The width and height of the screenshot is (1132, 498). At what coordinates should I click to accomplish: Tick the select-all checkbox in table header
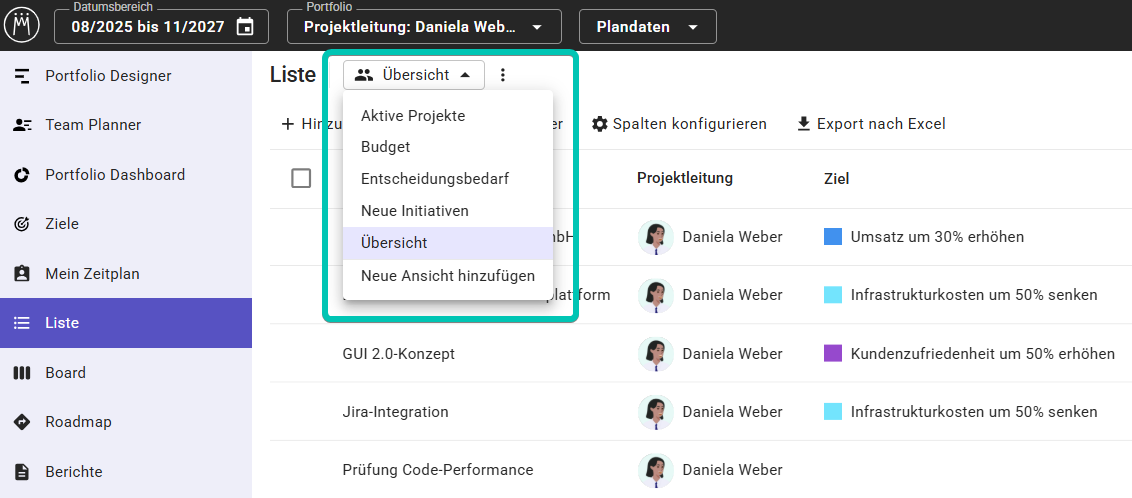click(301, 178)
